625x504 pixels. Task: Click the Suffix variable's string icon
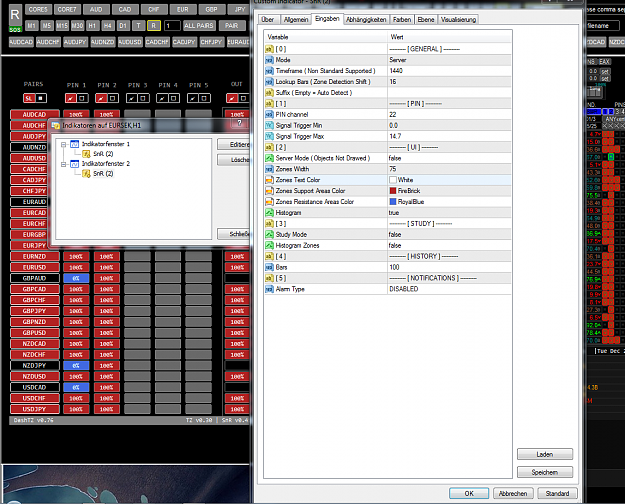coord(269,93)
